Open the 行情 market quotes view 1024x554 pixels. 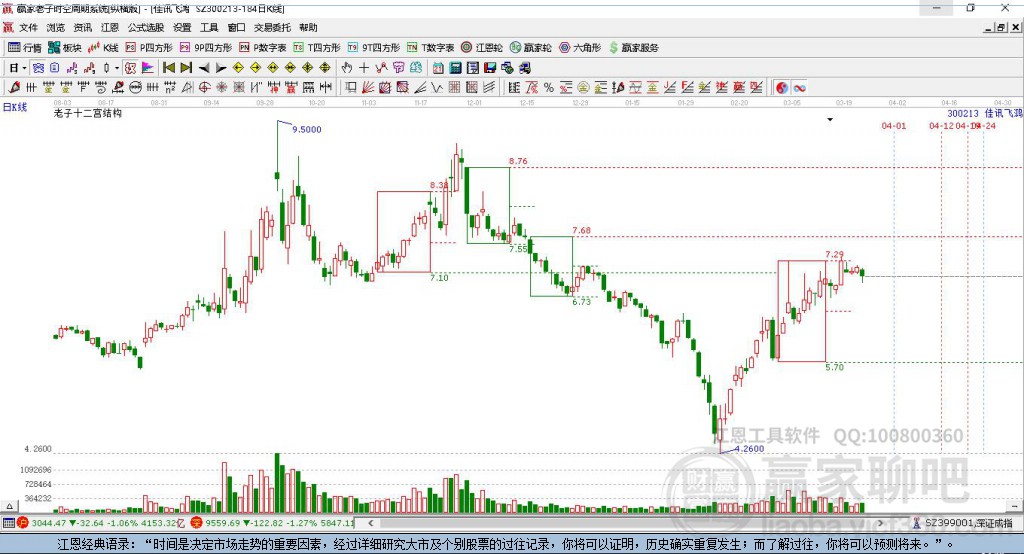pos(24,48)
